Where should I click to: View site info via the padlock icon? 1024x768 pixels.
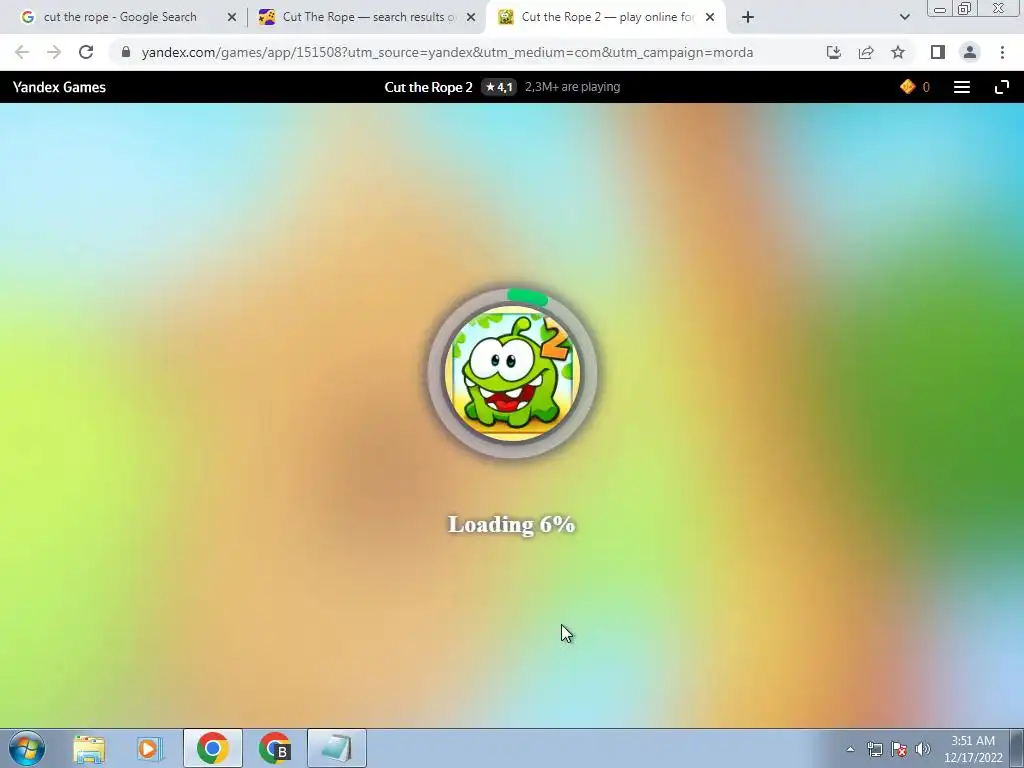(x=126, y=52)
